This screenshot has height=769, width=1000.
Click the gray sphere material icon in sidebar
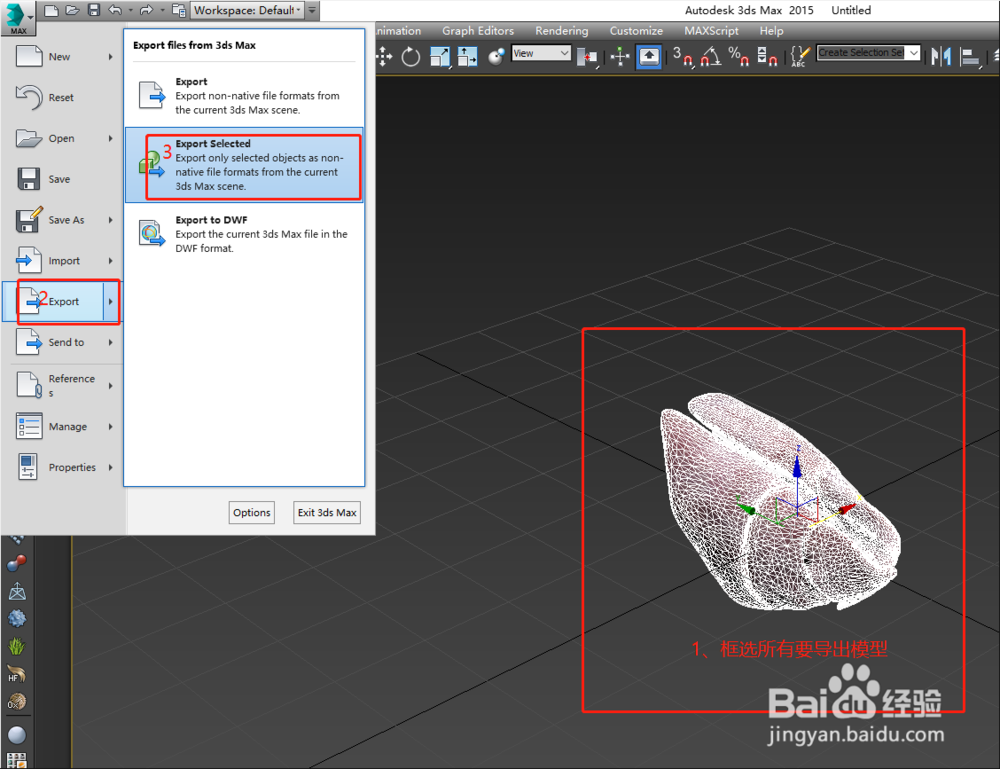click(17, 735)
